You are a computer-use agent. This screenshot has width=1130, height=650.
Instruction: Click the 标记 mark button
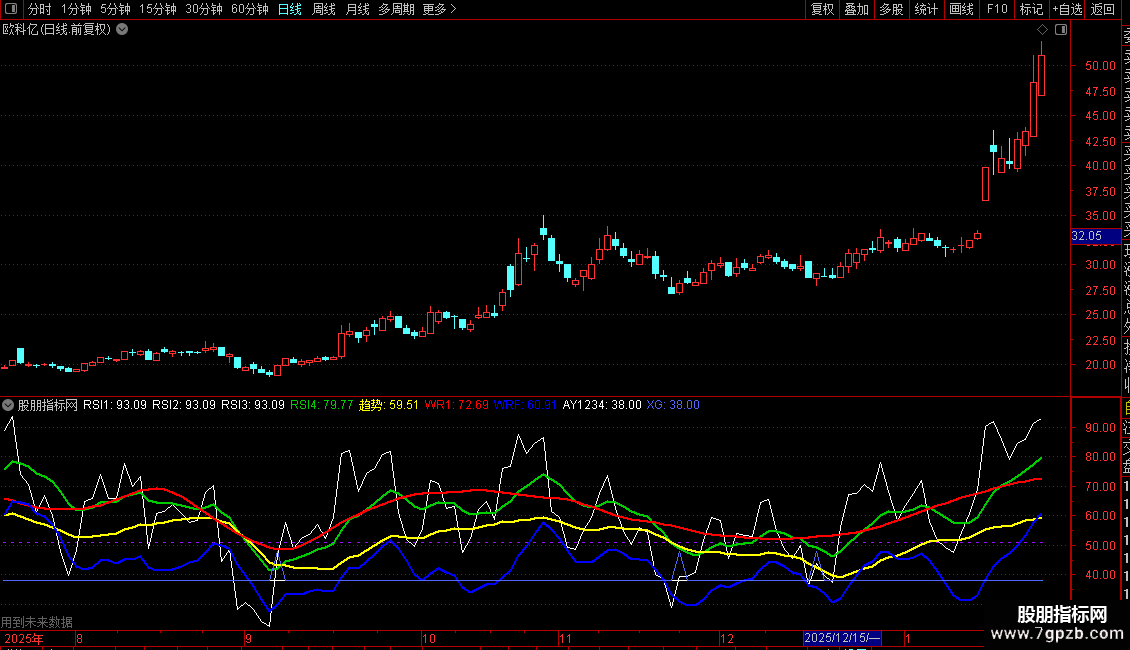click(x=1031, y=9)
